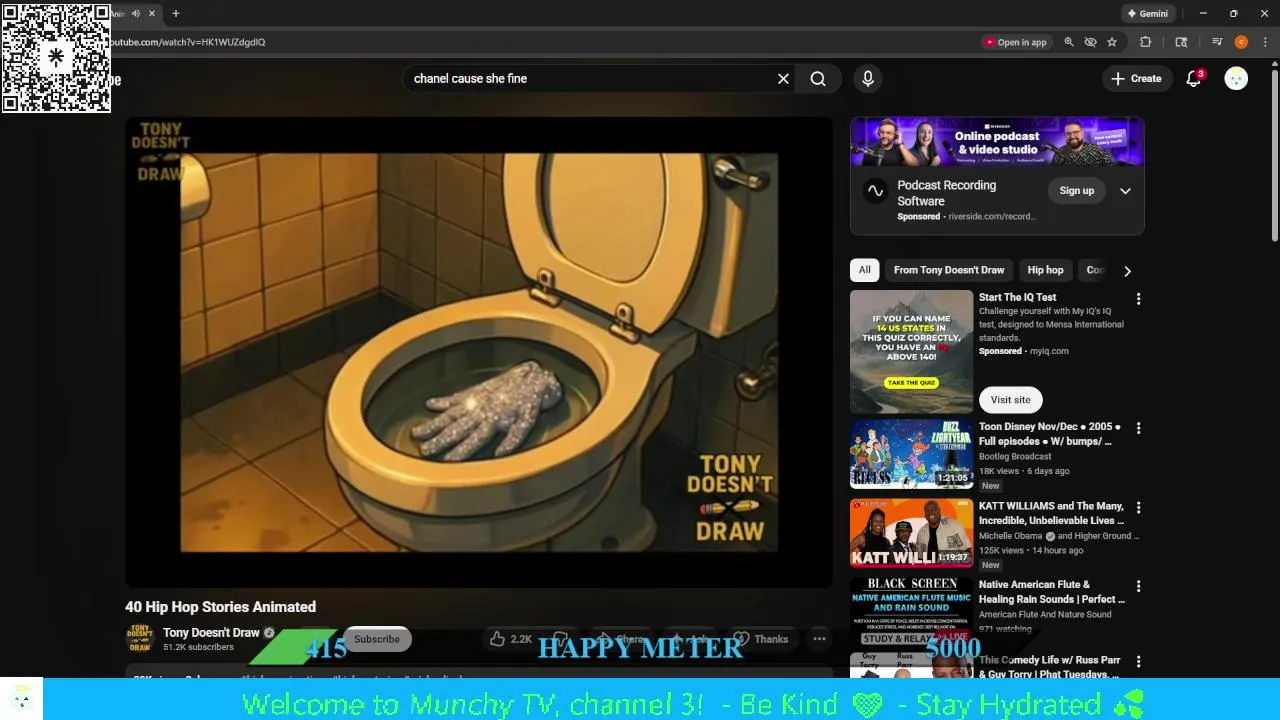Open the IQ test quiz thumbnail

point(911,351)
